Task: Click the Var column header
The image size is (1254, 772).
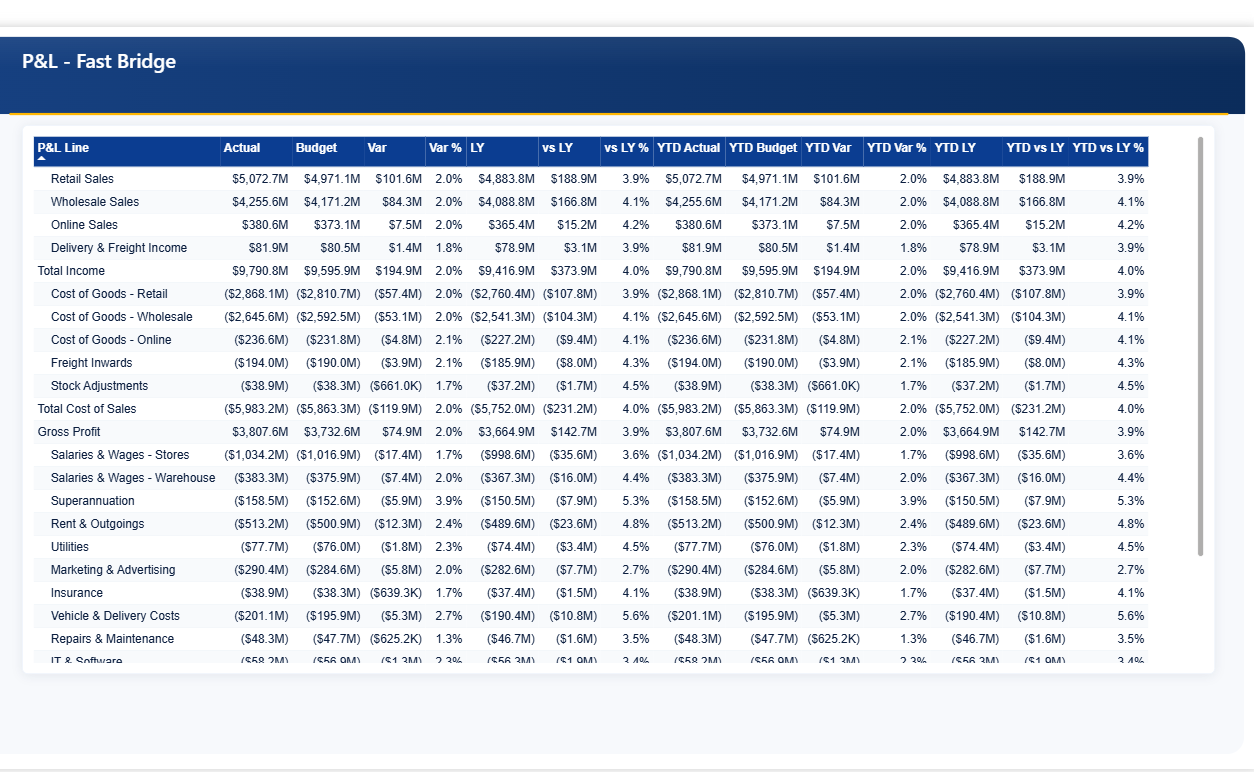Action: 395,151
